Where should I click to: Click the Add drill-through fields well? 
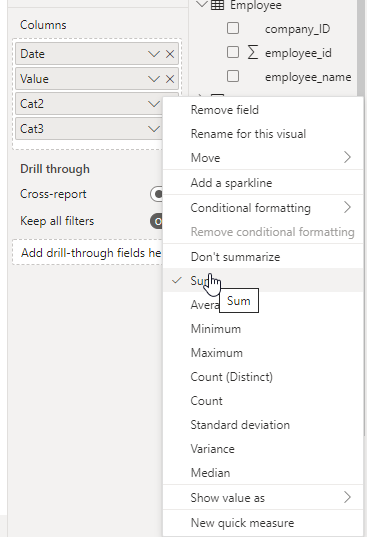pos(88,252)
